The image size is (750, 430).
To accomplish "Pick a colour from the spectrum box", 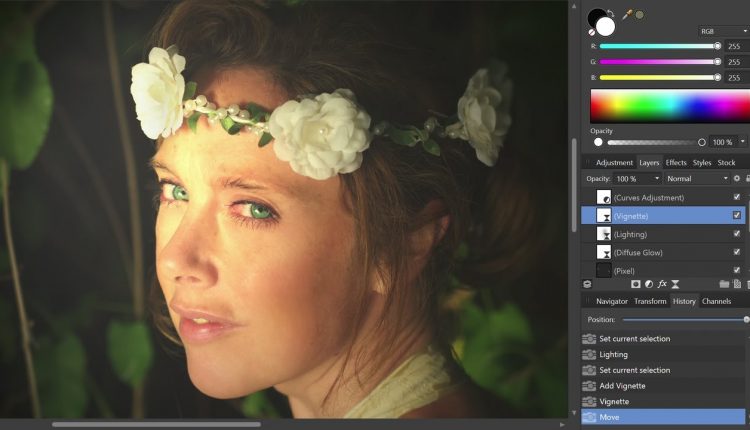I will (670, 106).
